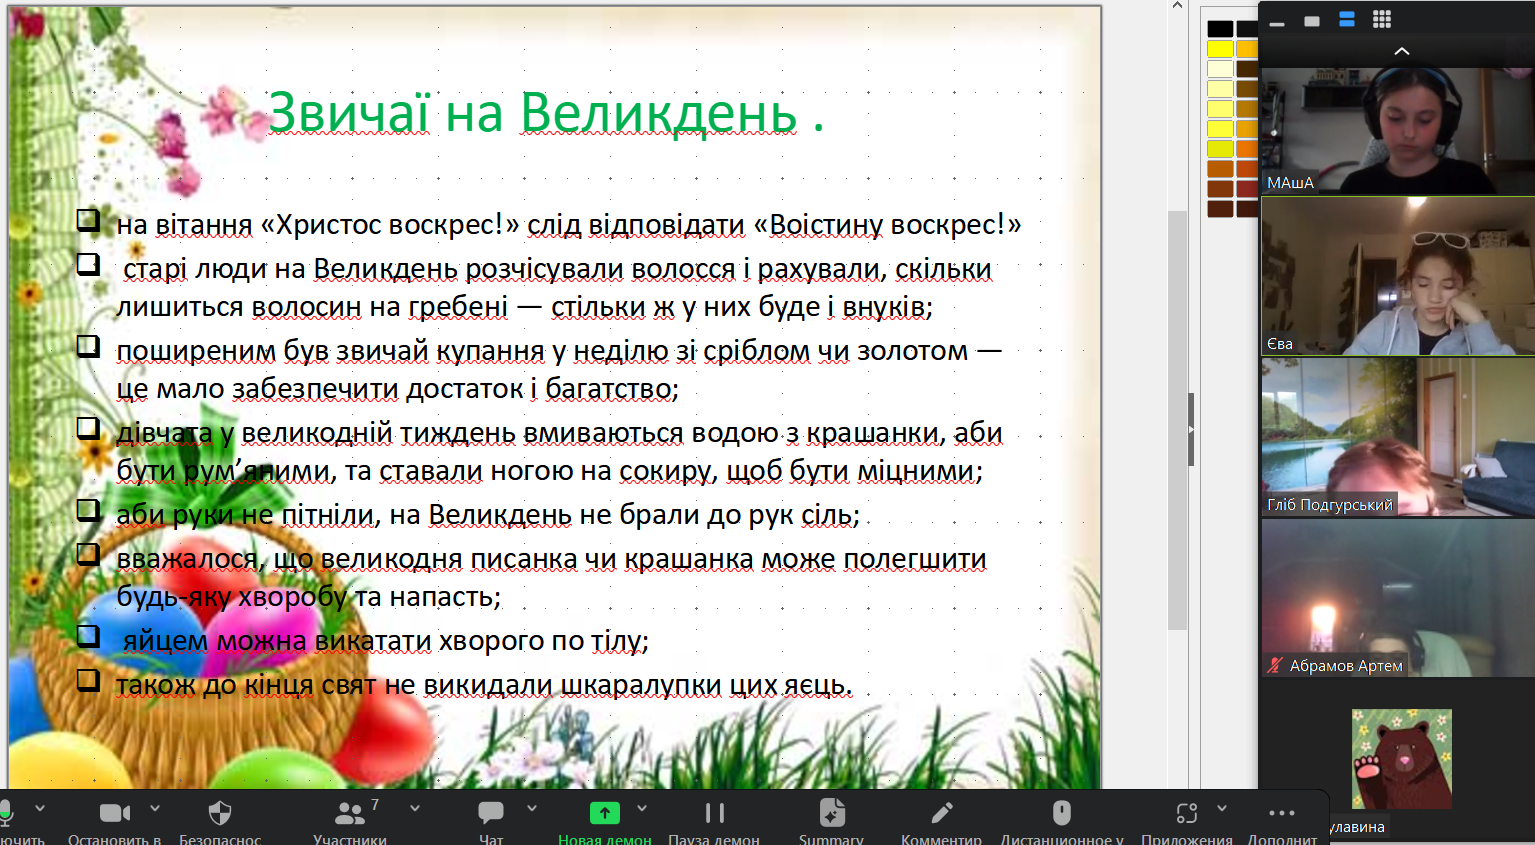1535x845 pixels.
Task: Select МАшА video thumbnail
Action: click(1398, 130)
